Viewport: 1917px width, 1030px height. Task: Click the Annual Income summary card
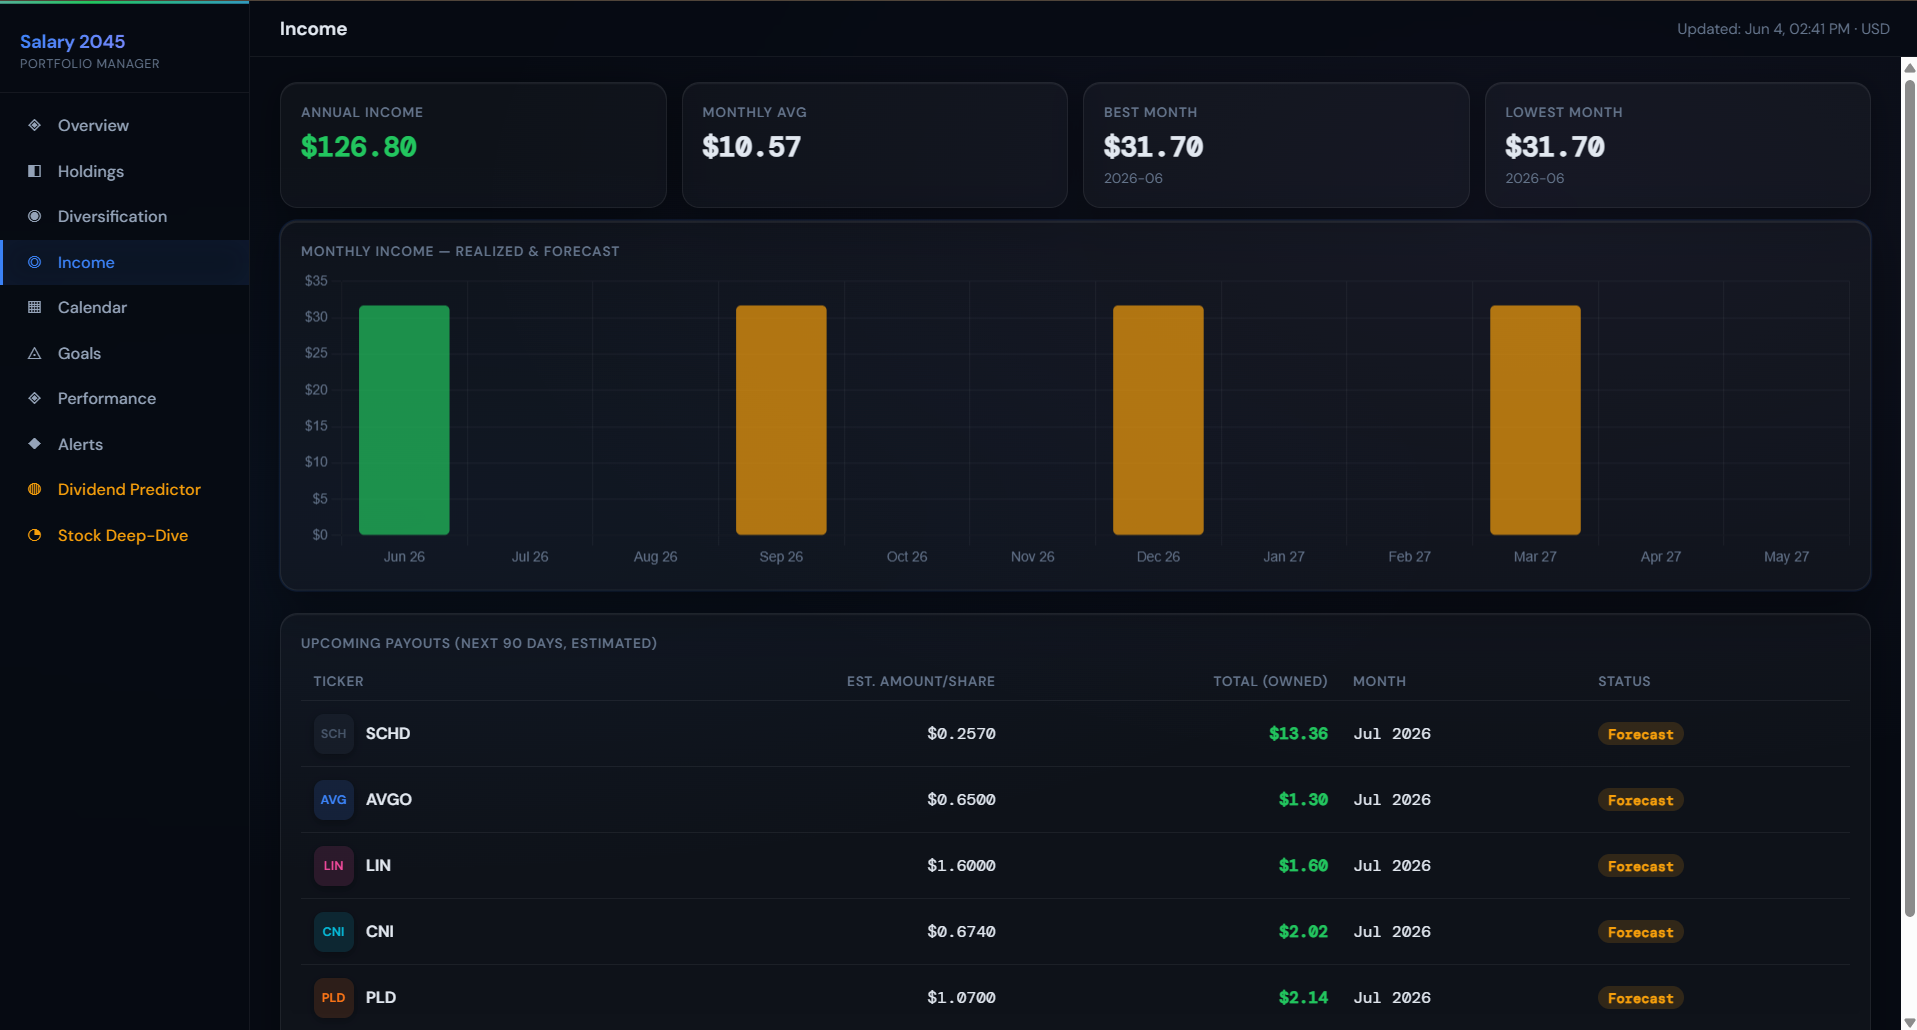[x=473, y=145]
